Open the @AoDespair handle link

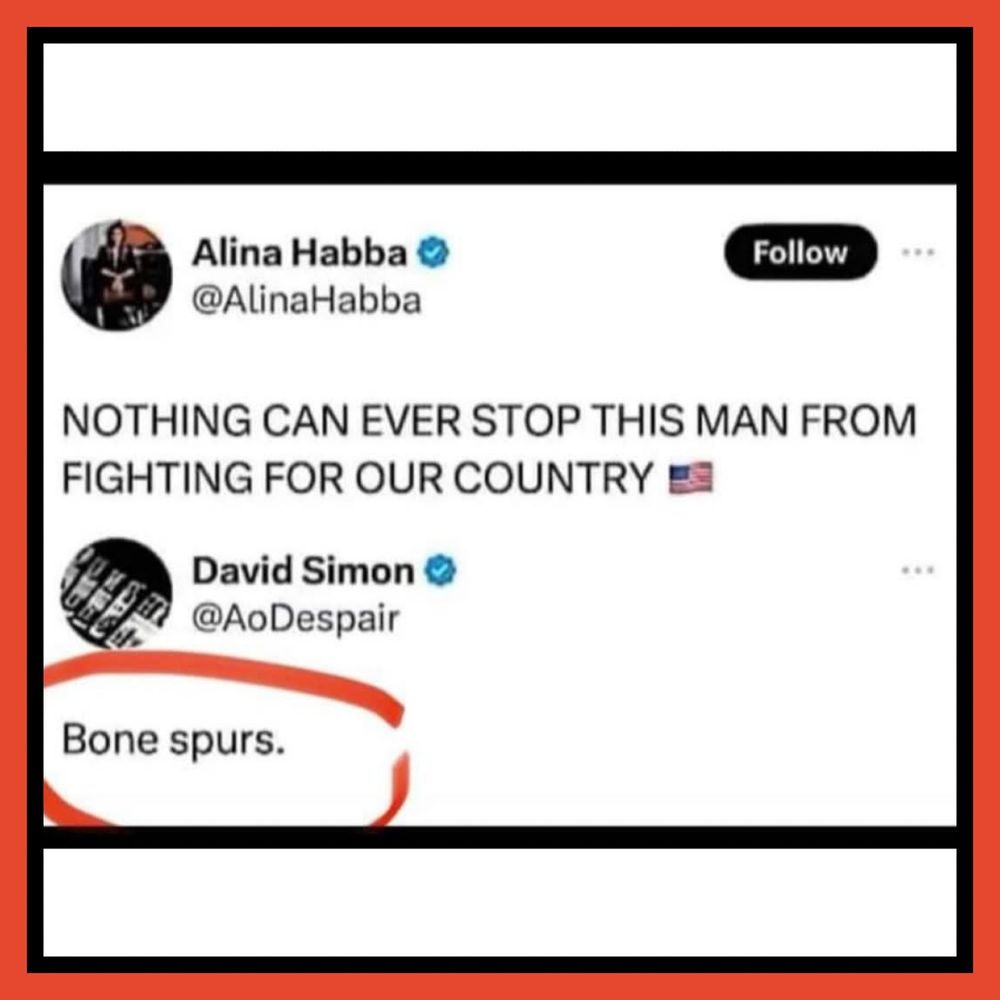(295, 619)
